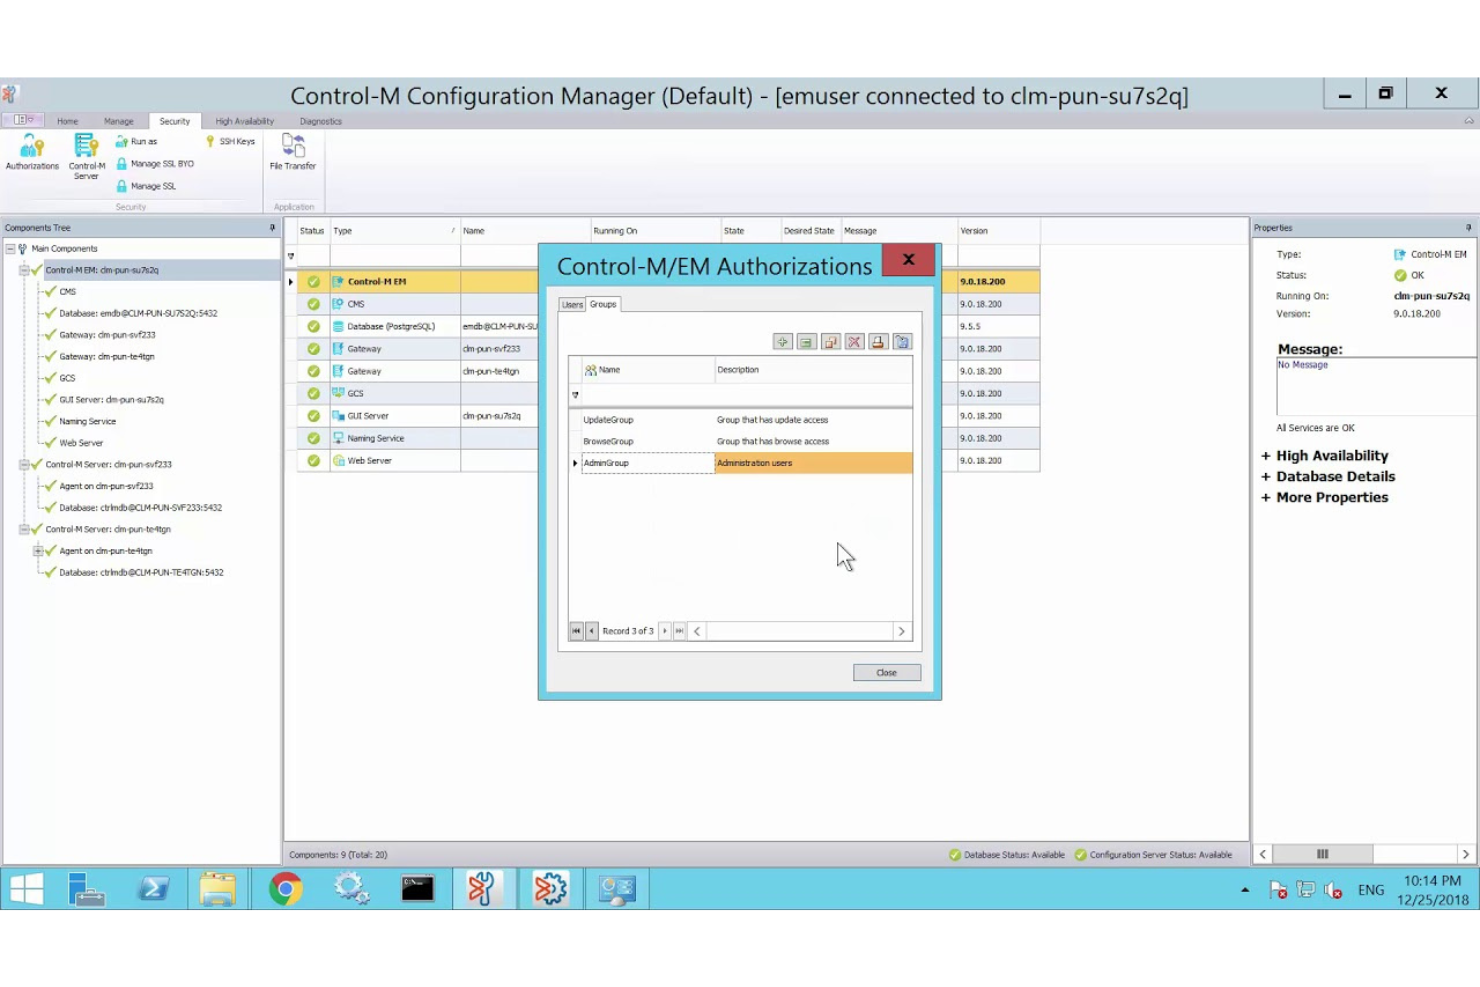Select Web Server in Components Tree
1480x987 pixels.
pyautogui.click(x=81, y=443)
